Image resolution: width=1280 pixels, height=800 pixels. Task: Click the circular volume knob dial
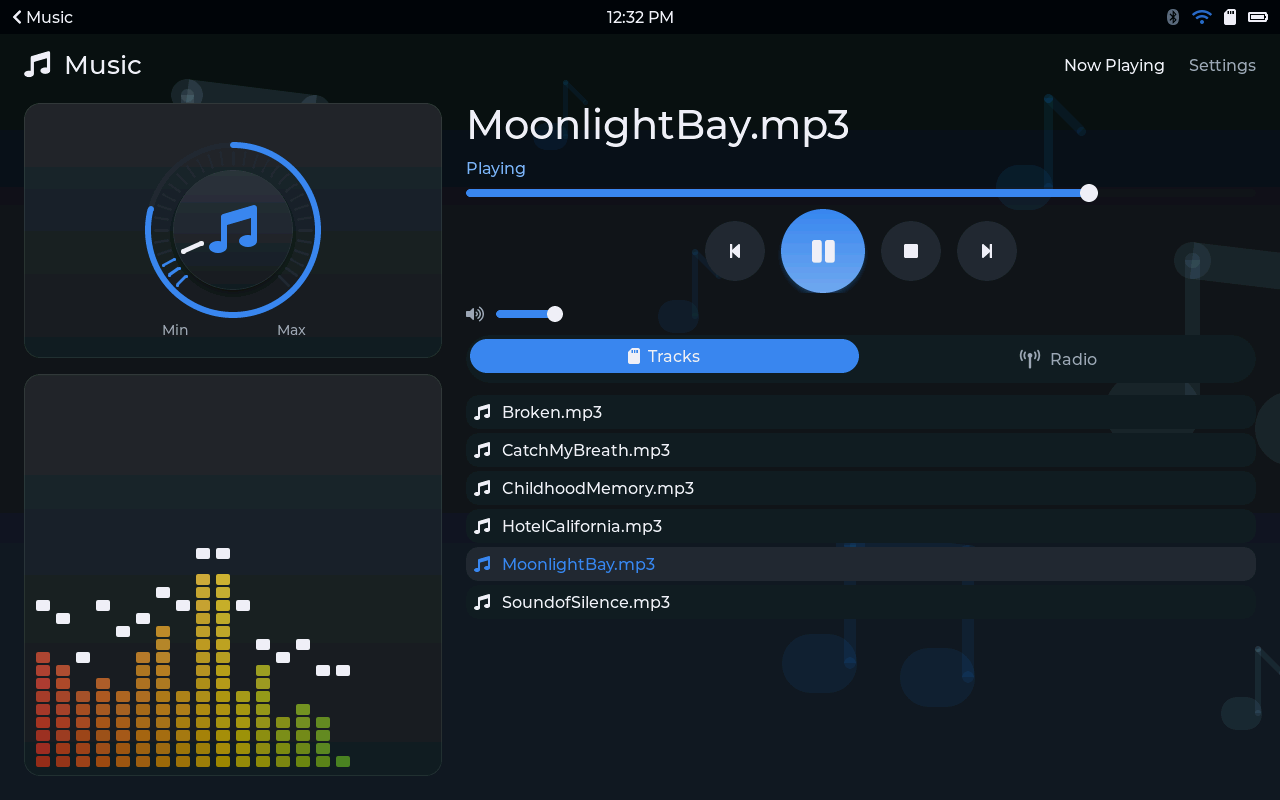coord(233,230)
